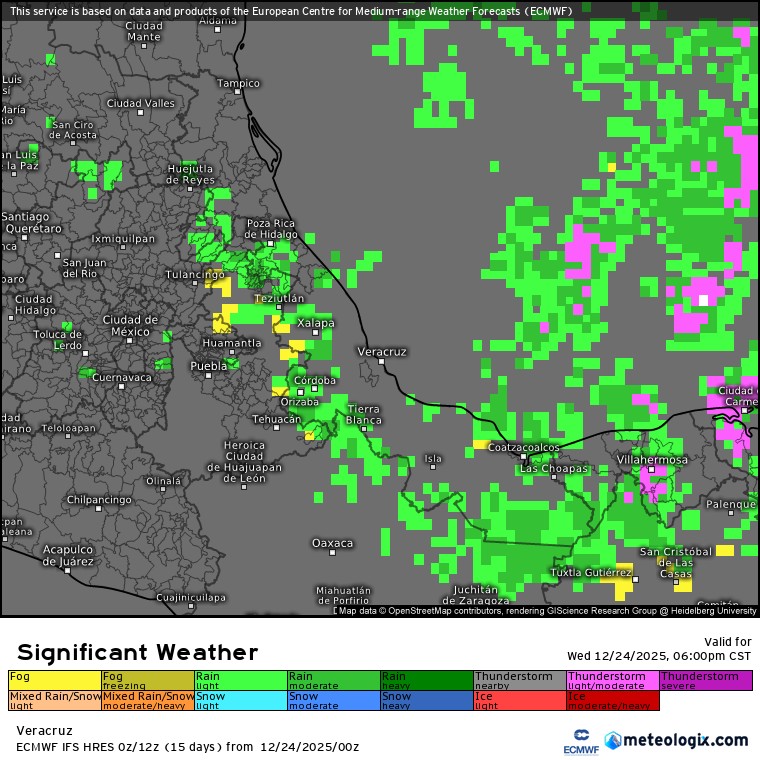The width and height of the screenshot is (760, 760).
Task: Select the Snow moderate legend swatch
Action: (333, 700)
